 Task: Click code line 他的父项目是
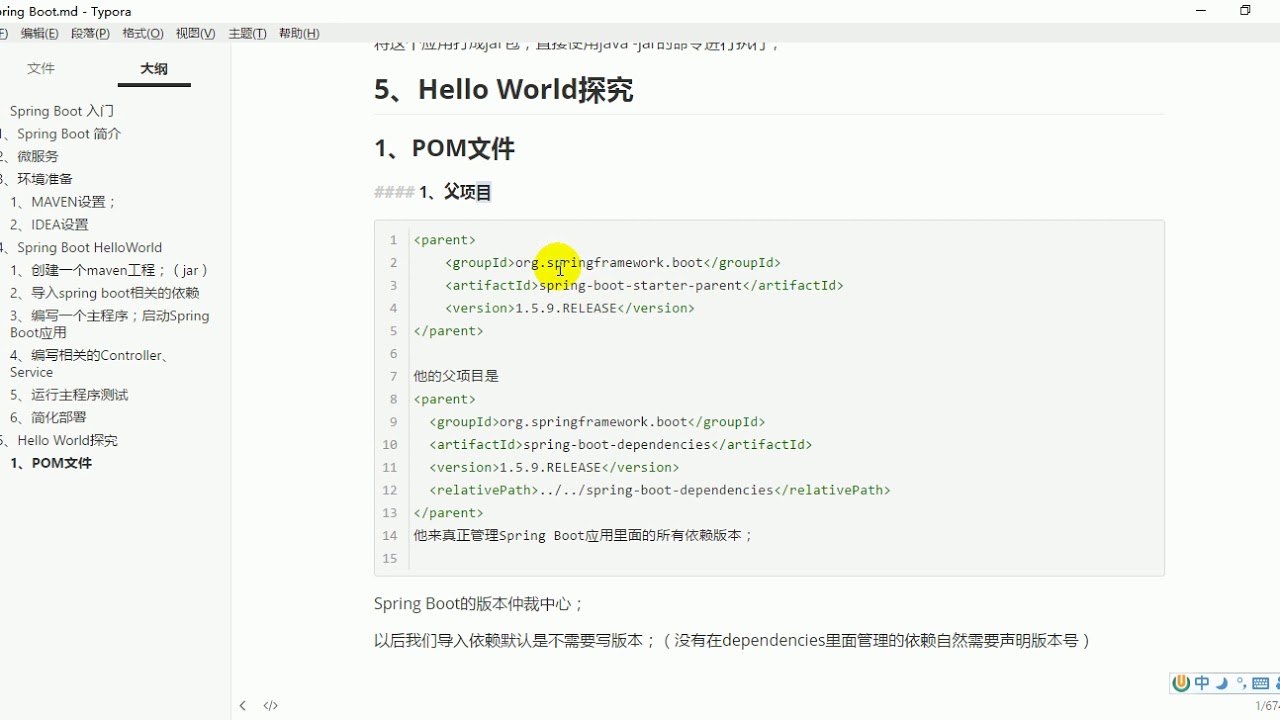456,376
